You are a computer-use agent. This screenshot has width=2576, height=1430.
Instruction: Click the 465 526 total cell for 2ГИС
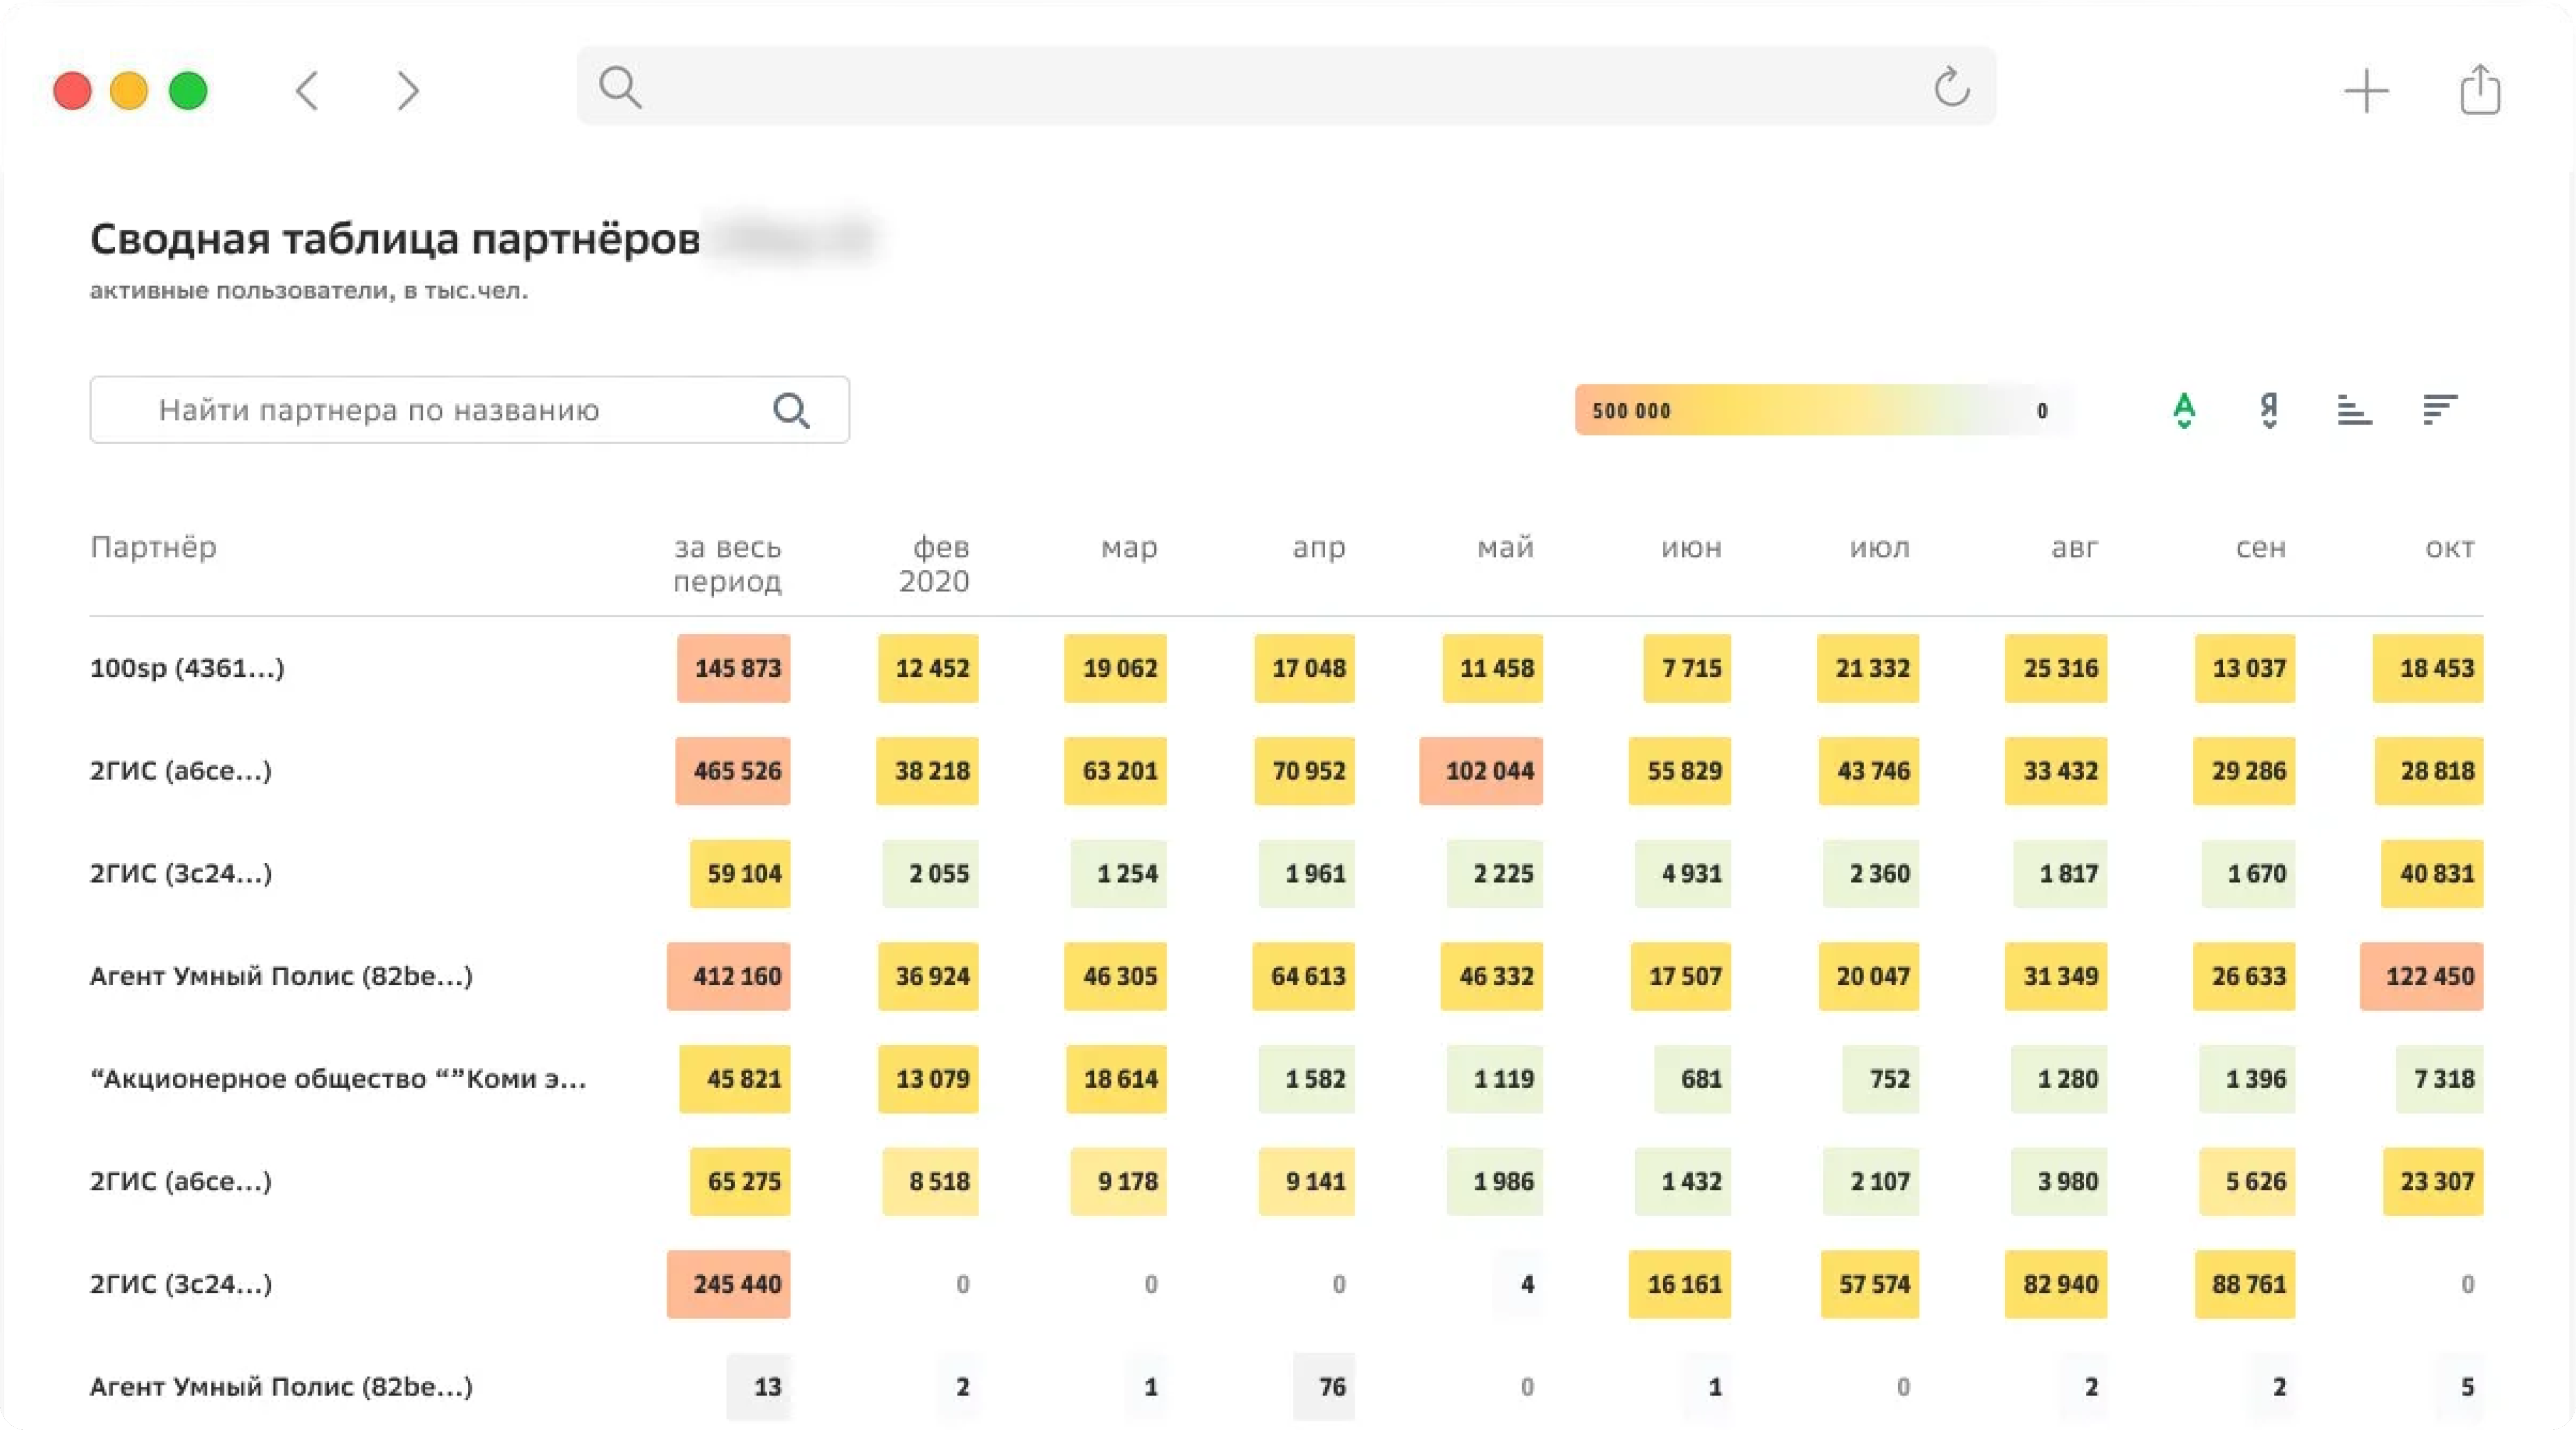point(733,771)
